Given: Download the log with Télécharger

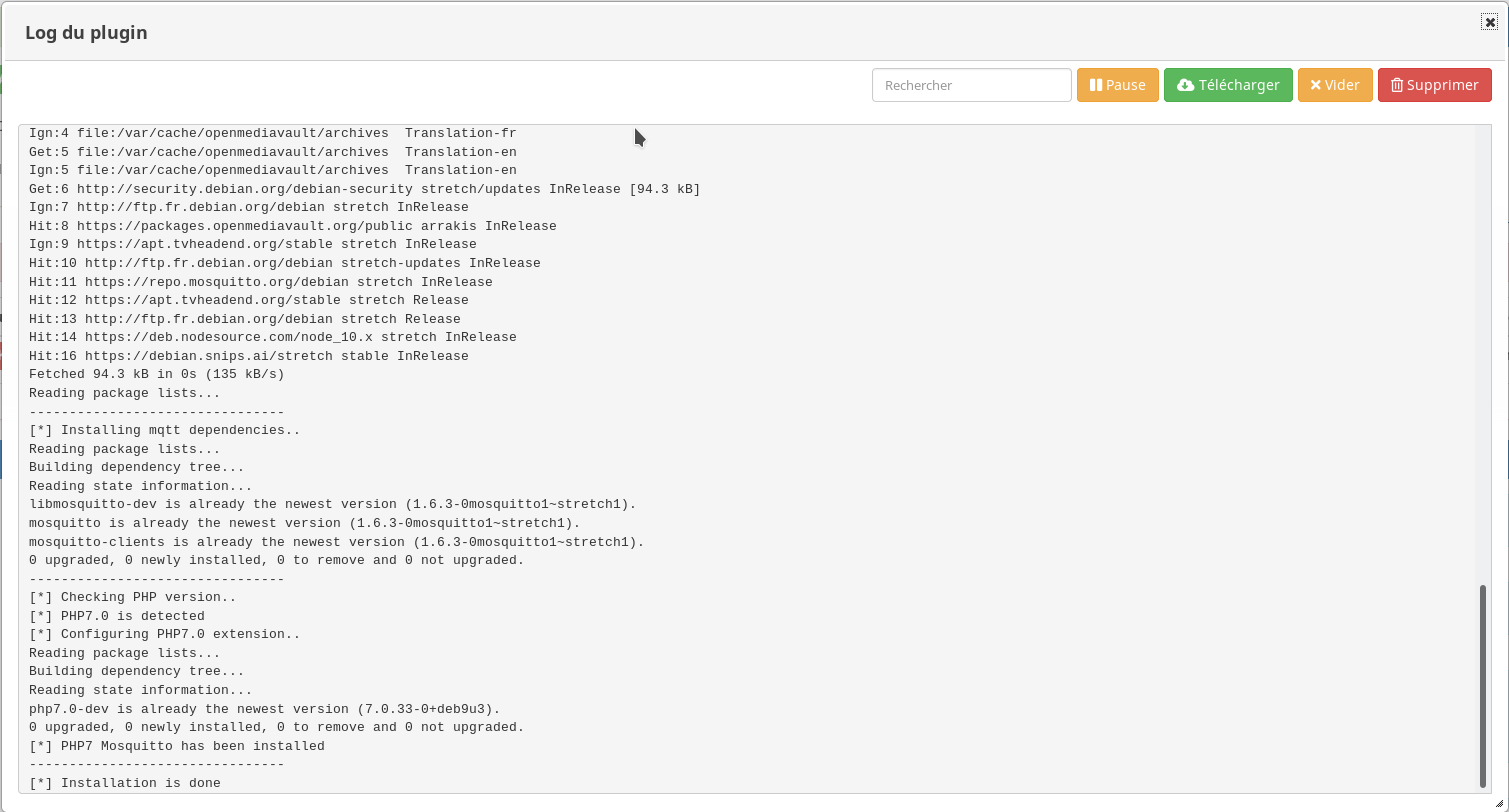Looking at the screenshot, I should [1228, 85].
